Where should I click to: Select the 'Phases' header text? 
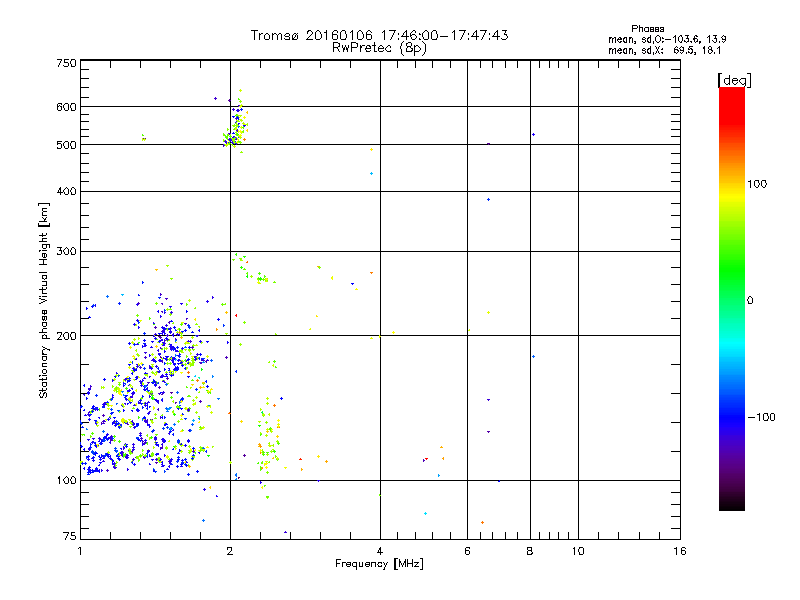click(647, 29)
